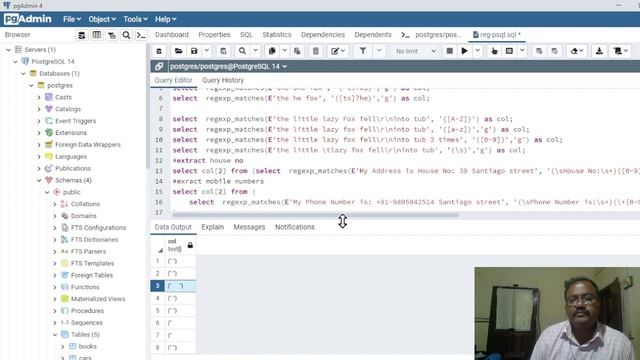Collapse the PostgreSQL 14 server node
The image size is (640, 360).
pos(16,62)
